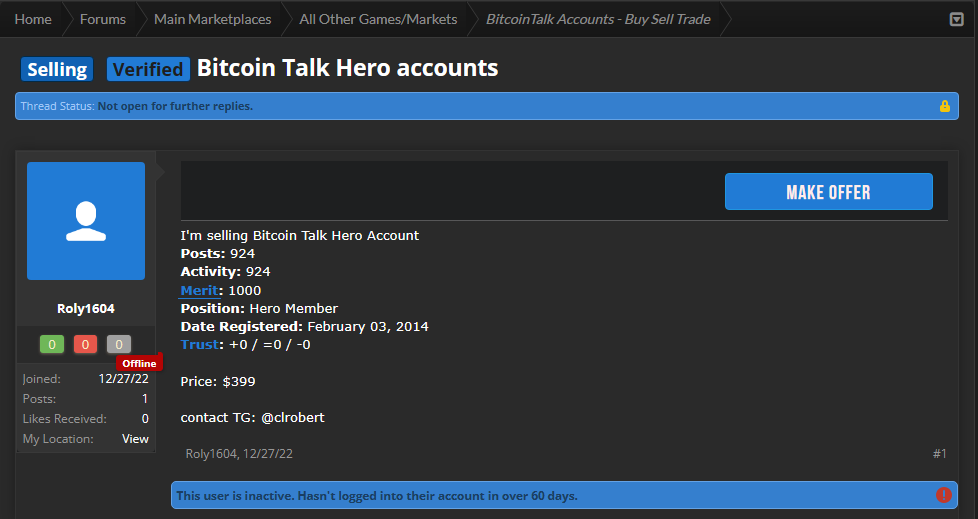978x519 pixels.
Task: Expand the breadcrumb jump menu arrow
Action: pyautogui.click(x=956, y=19)
